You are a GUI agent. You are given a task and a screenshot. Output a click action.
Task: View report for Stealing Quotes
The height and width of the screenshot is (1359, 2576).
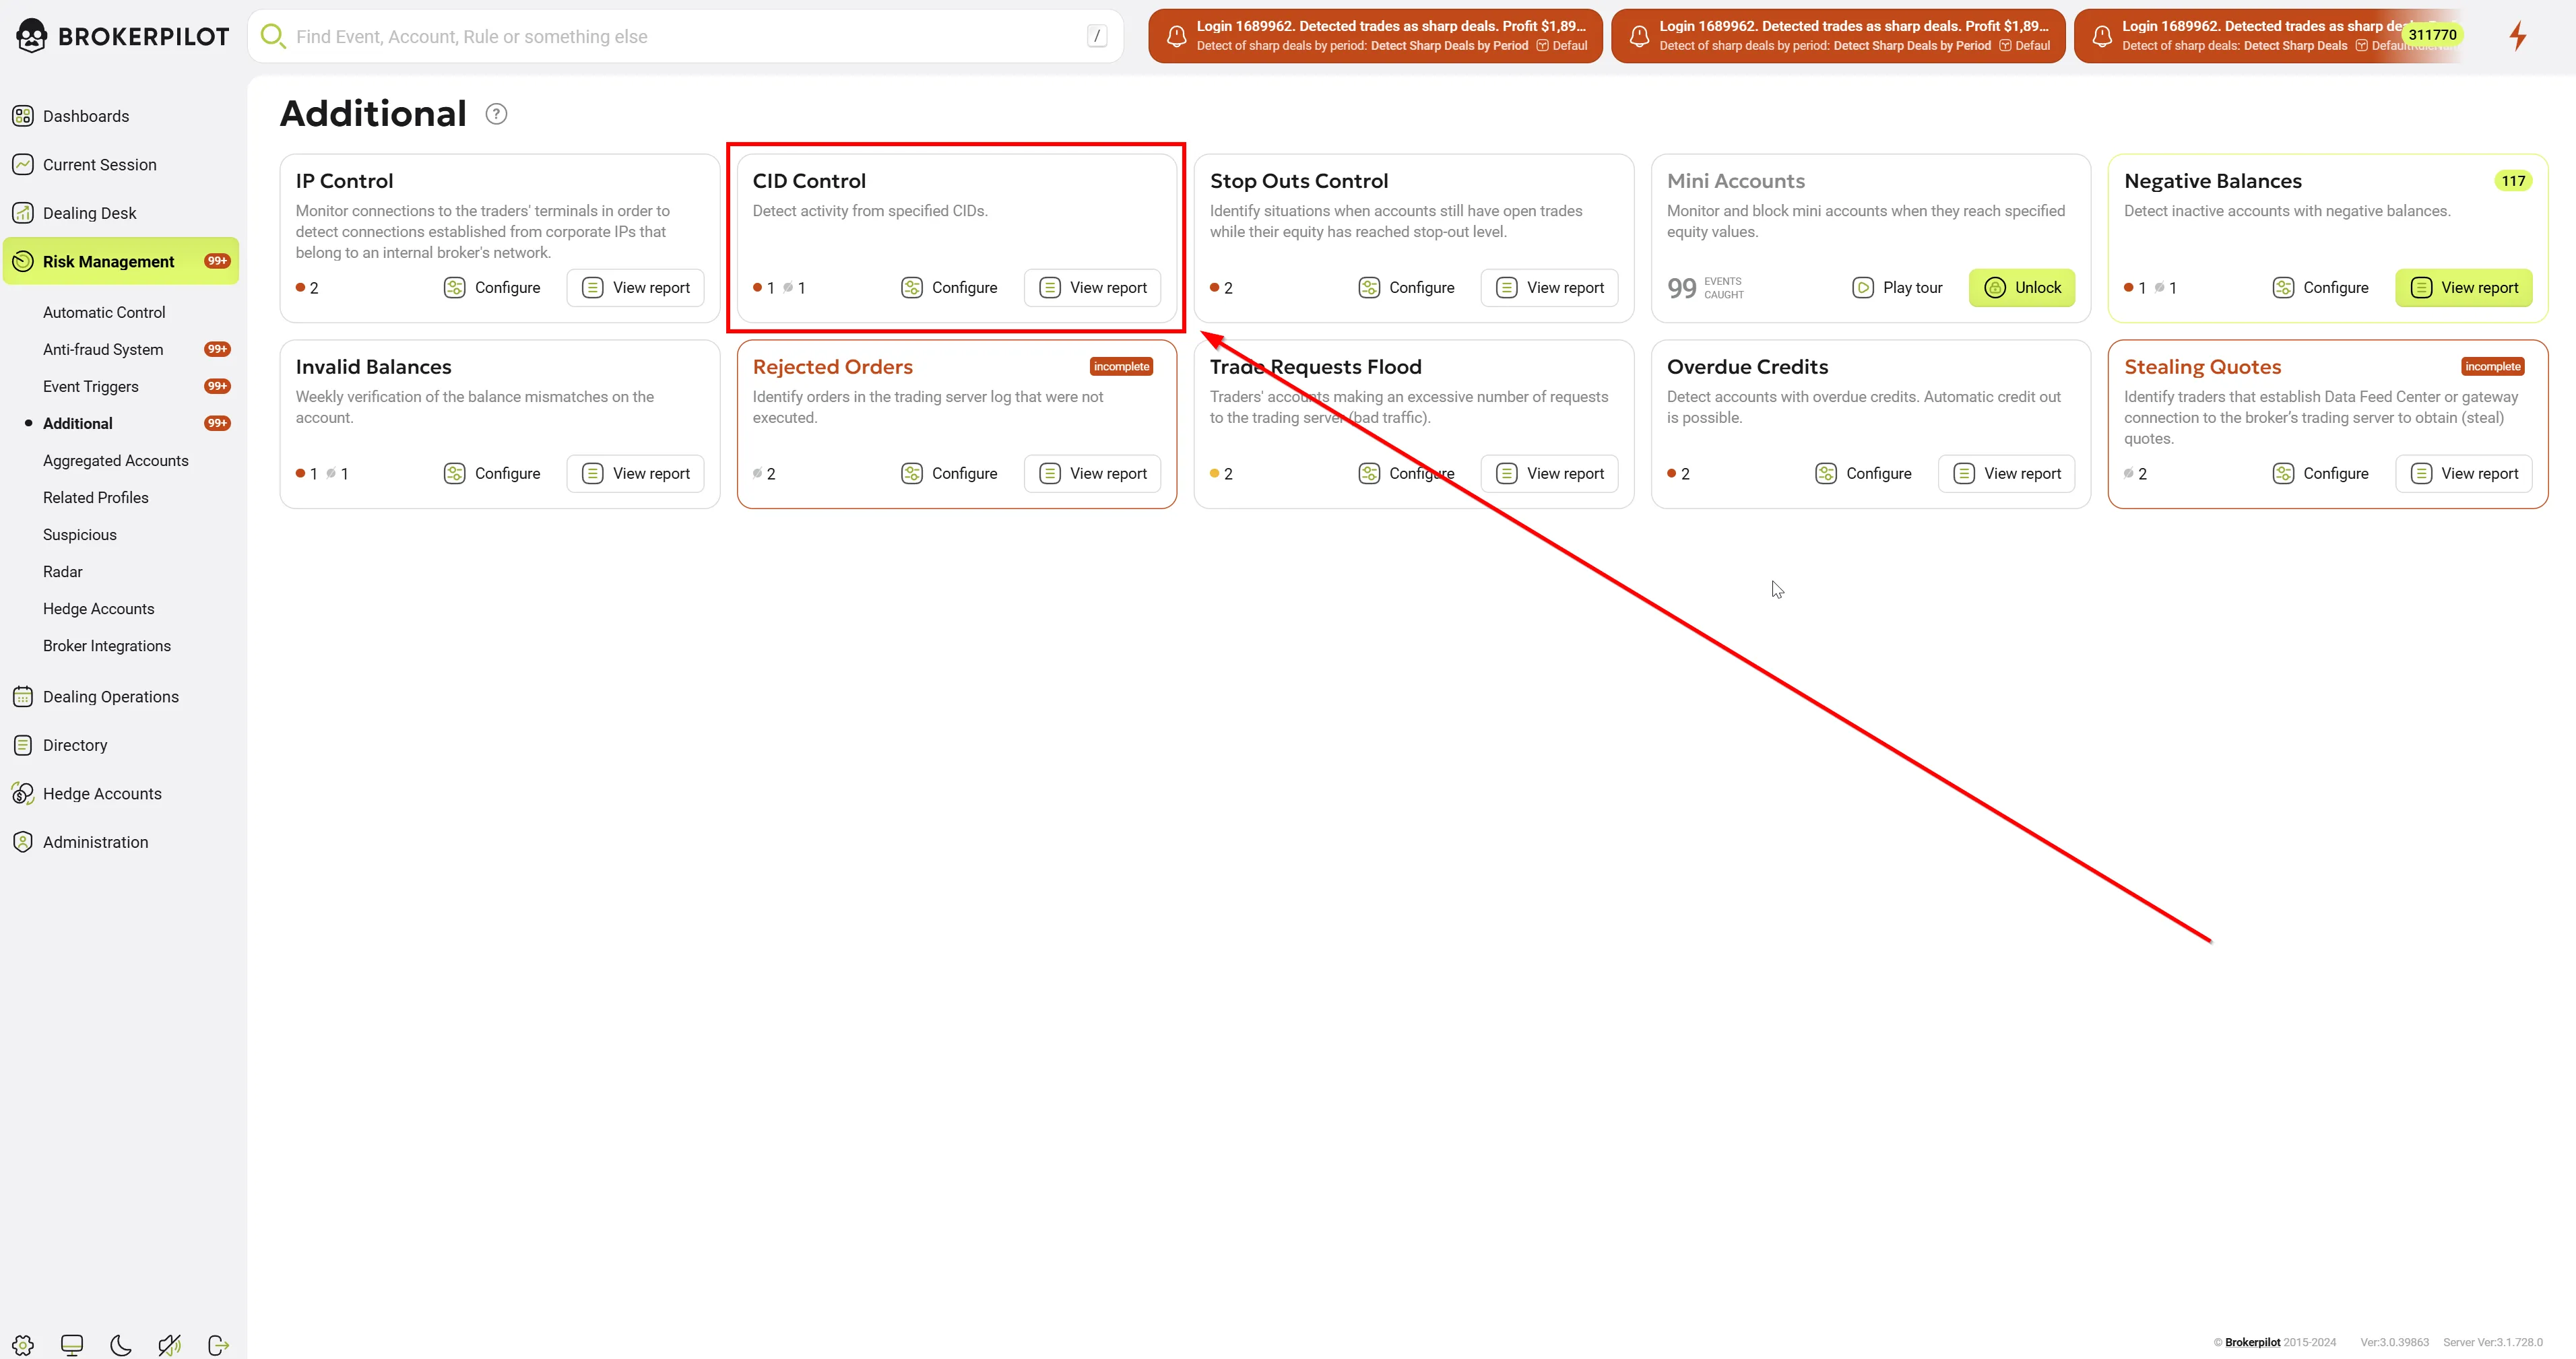[x=2464, y=474]
